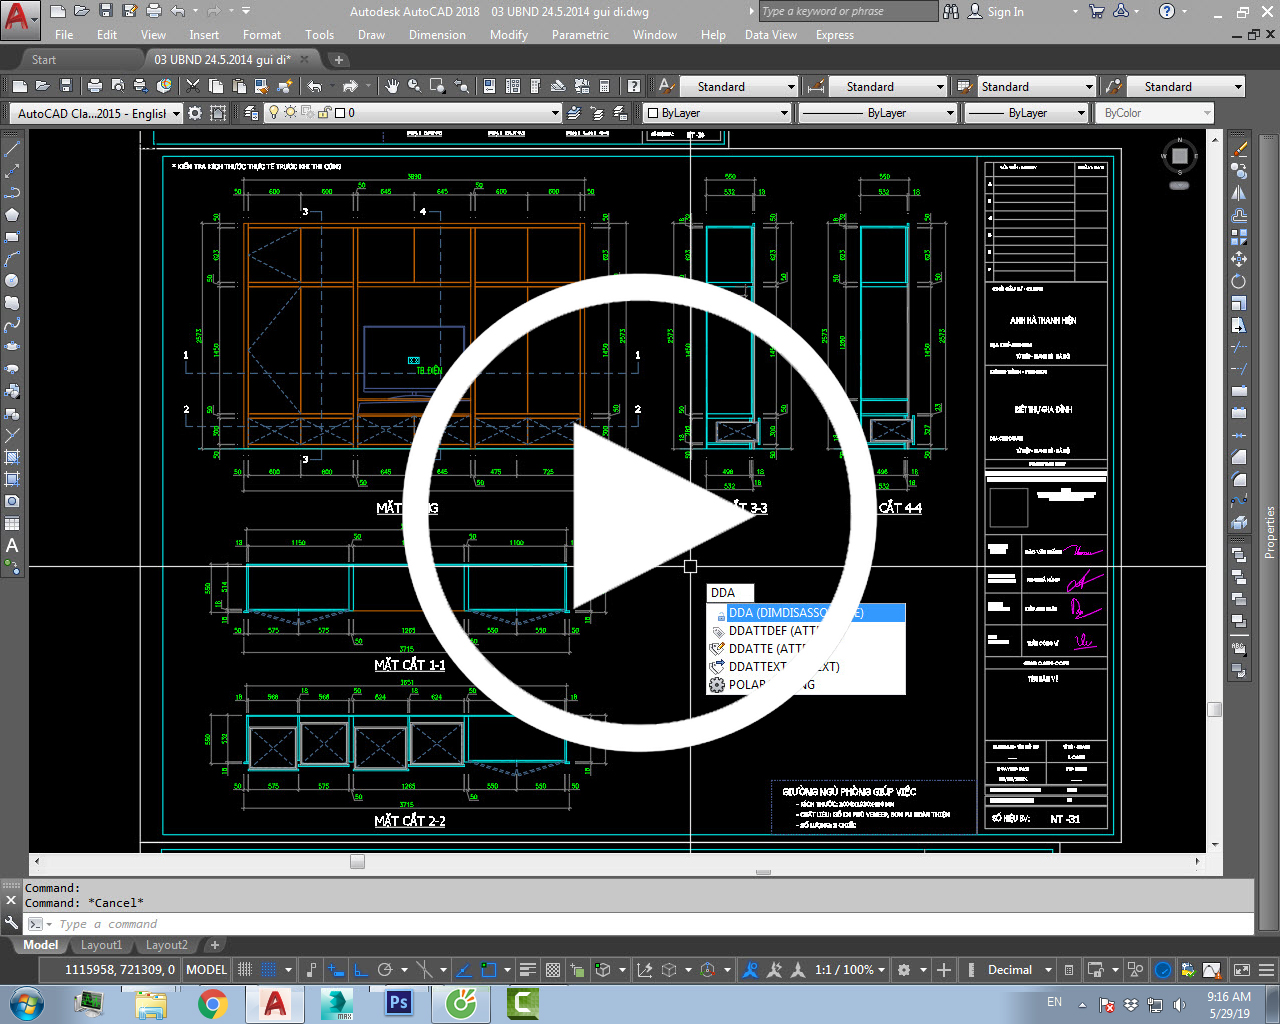Open the linetype ByLayer dropdown
The width and height of the screenshot is (1280, 1024).
(x=878, y=113)
